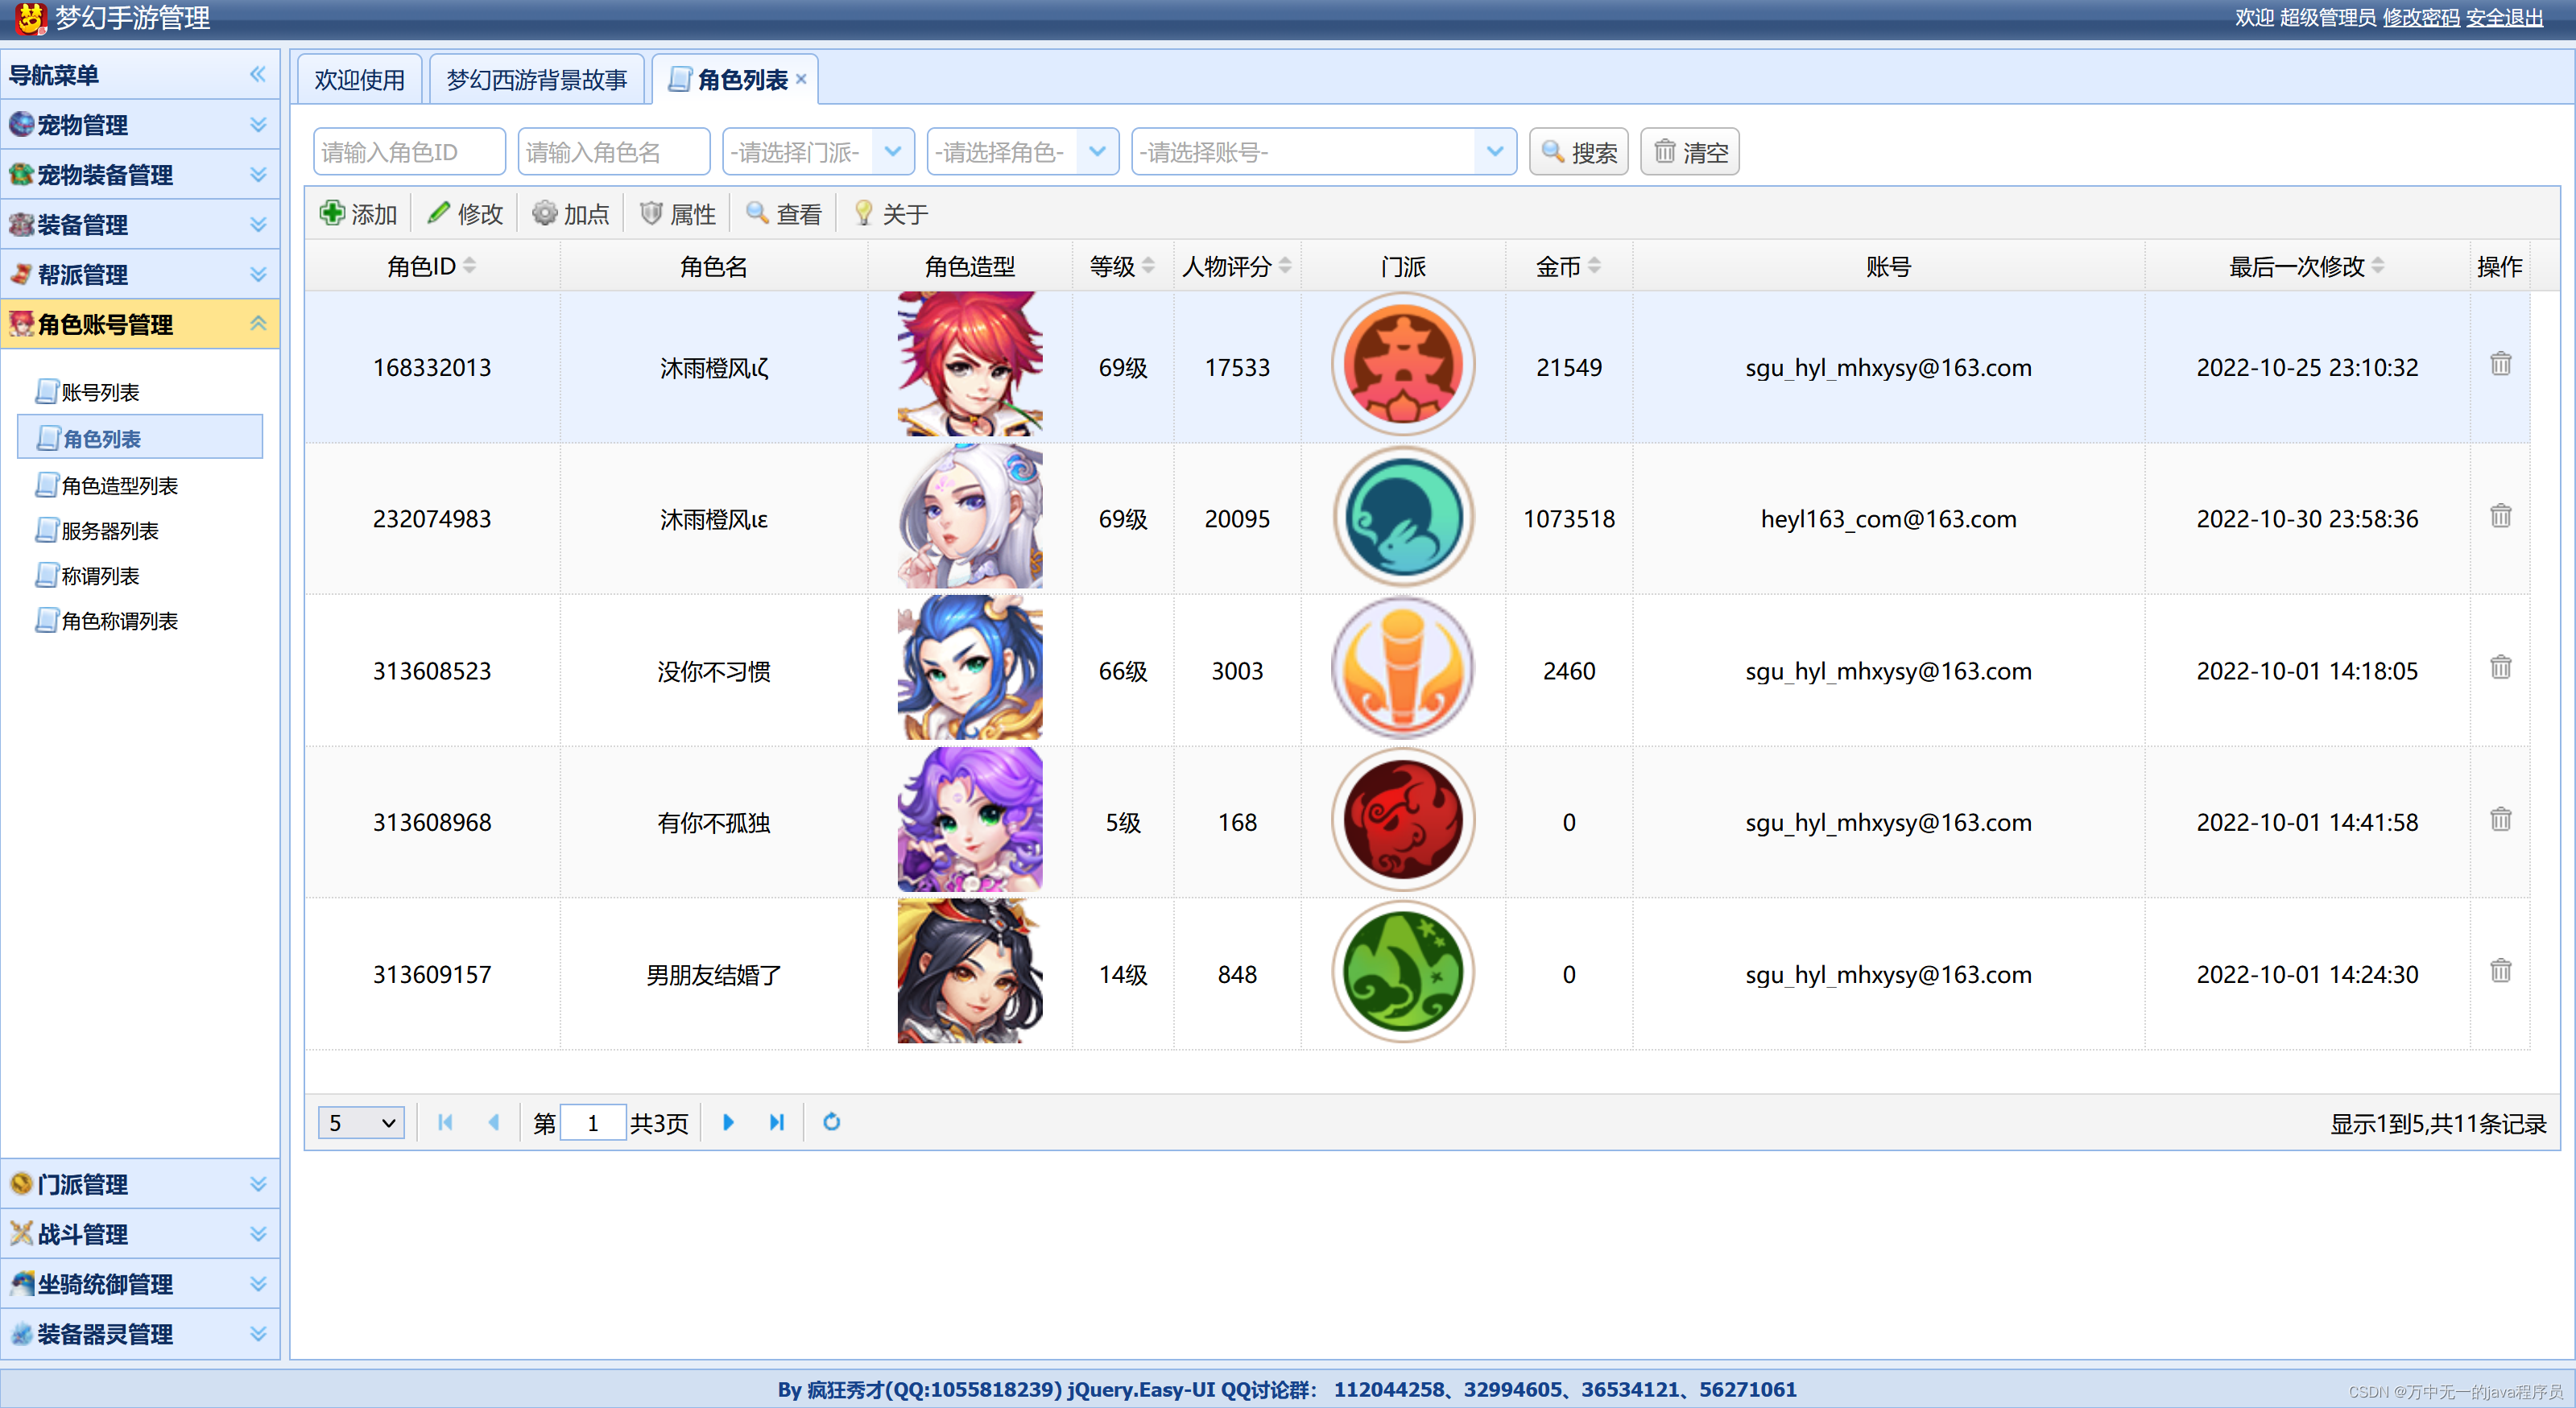Click the 清空 clear button

pos(1688,151)
